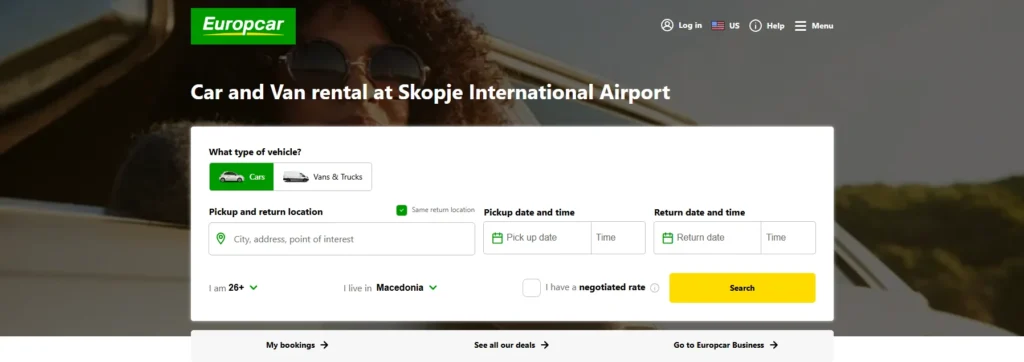Select the Cars vehicle type
The height and width of the screenshot is (362, 1024).
click(x=242, y=176)
